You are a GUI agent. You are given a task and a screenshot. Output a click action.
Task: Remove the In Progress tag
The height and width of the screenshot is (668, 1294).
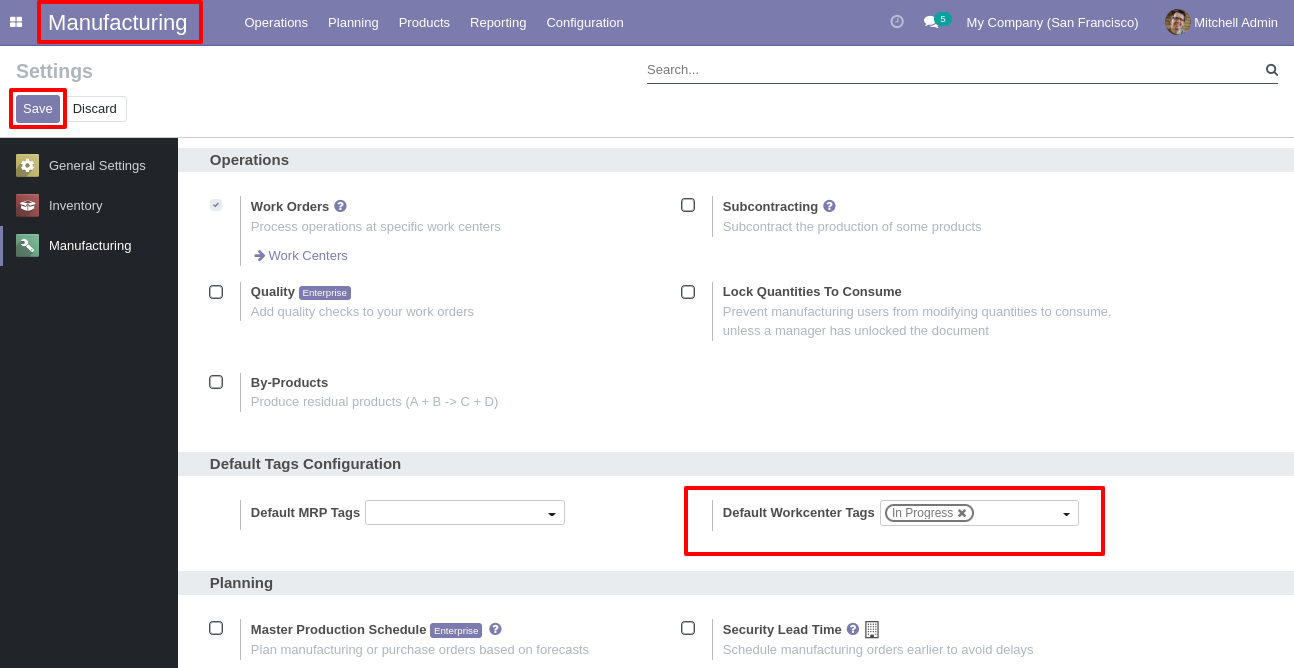coord(962,513)
